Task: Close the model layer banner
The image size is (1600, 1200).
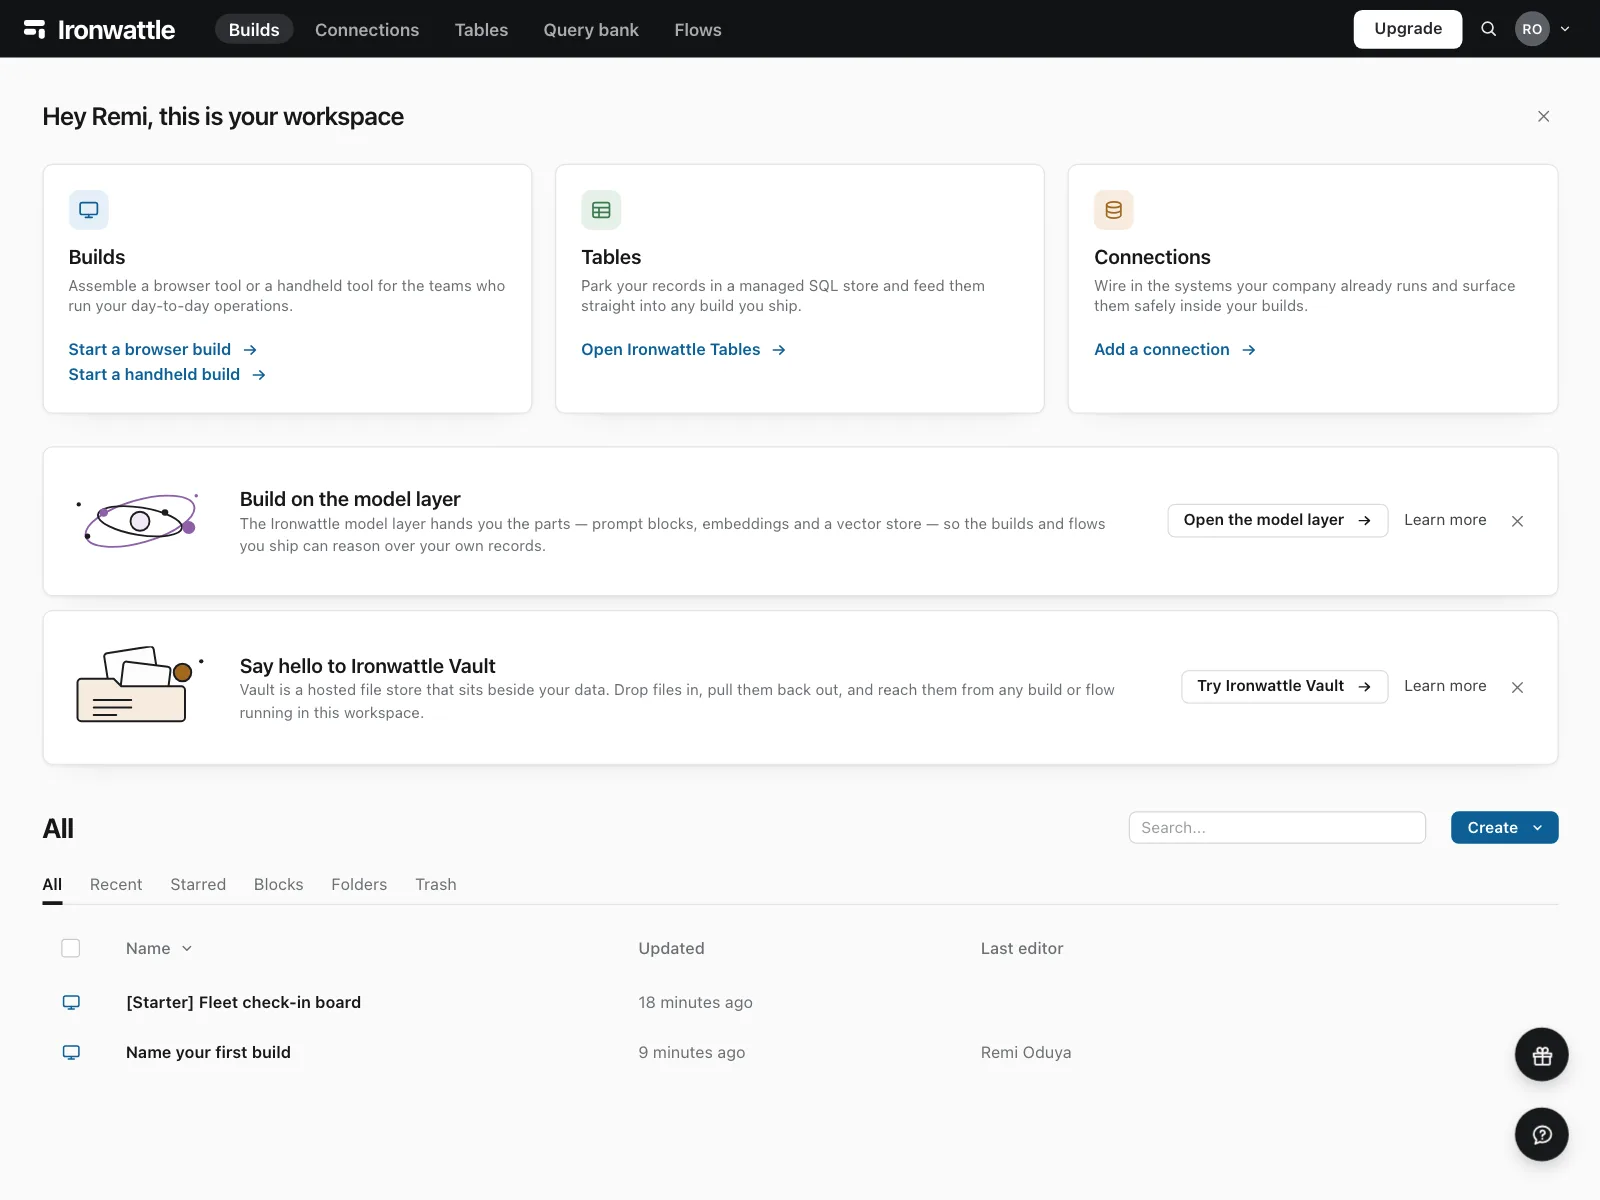Action: click(1517, 521)
